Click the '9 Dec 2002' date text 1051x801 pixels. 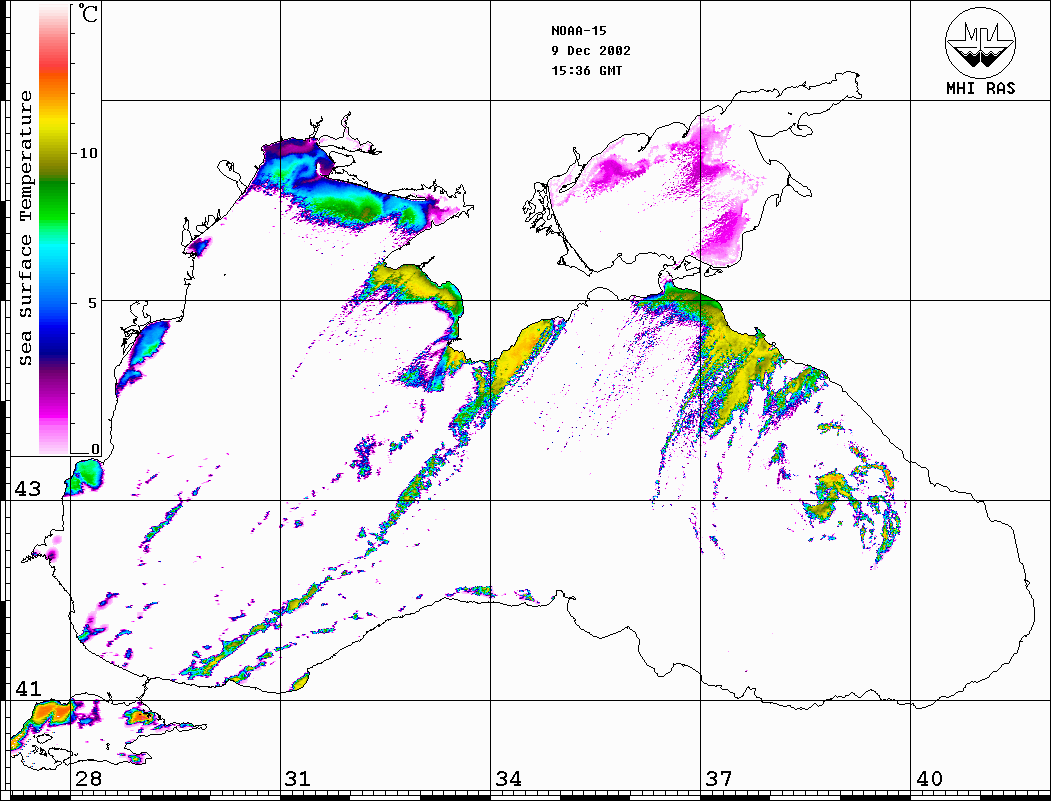[591, 51]
